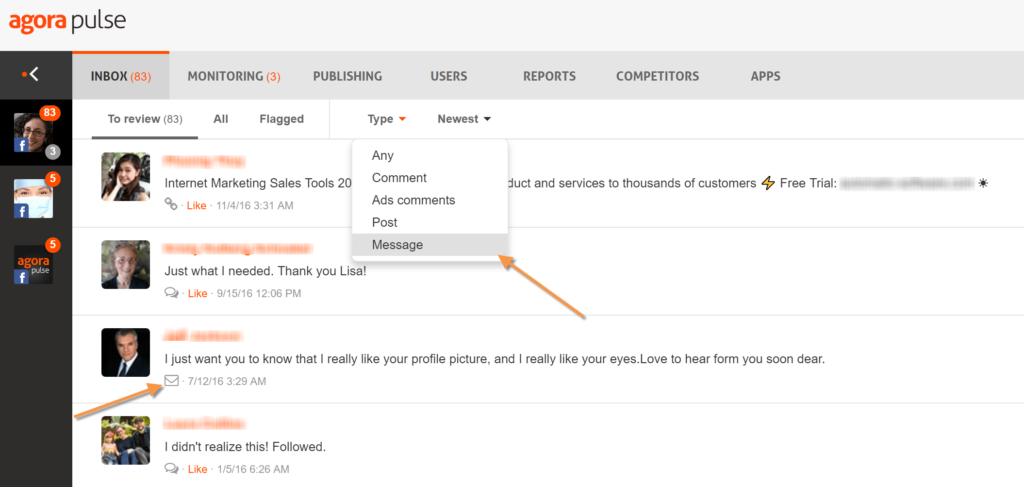Click the comment icon on 9/15/16 item
The height and width of the screenshot is (487, 1024).
(172, 293)
